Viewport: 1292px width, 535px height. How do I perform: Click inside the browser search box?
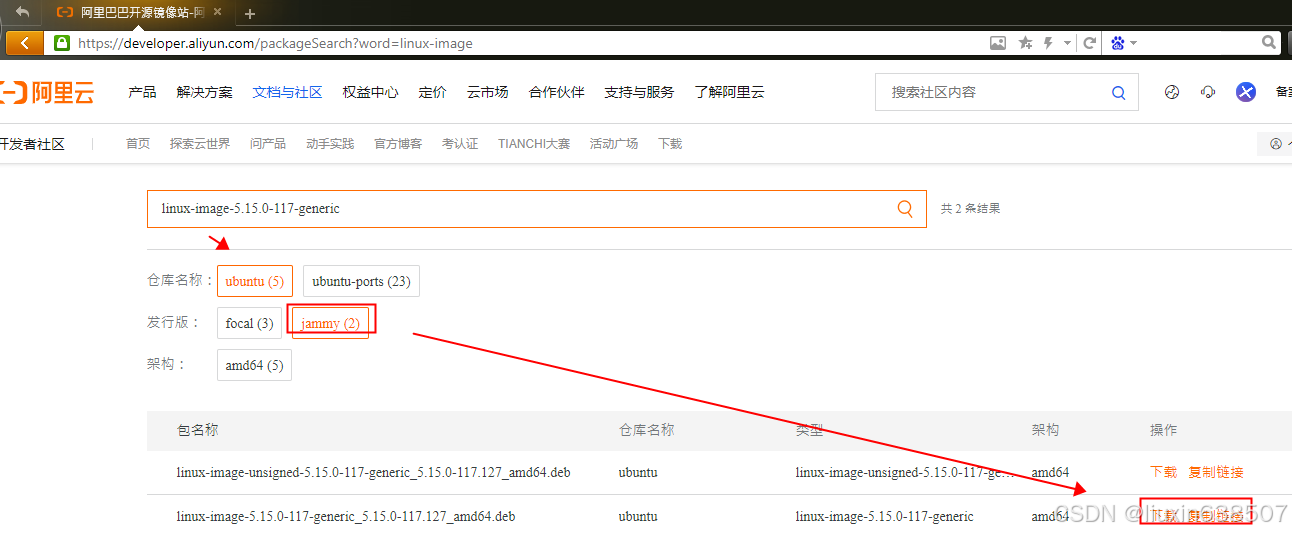pos(1198,43)
